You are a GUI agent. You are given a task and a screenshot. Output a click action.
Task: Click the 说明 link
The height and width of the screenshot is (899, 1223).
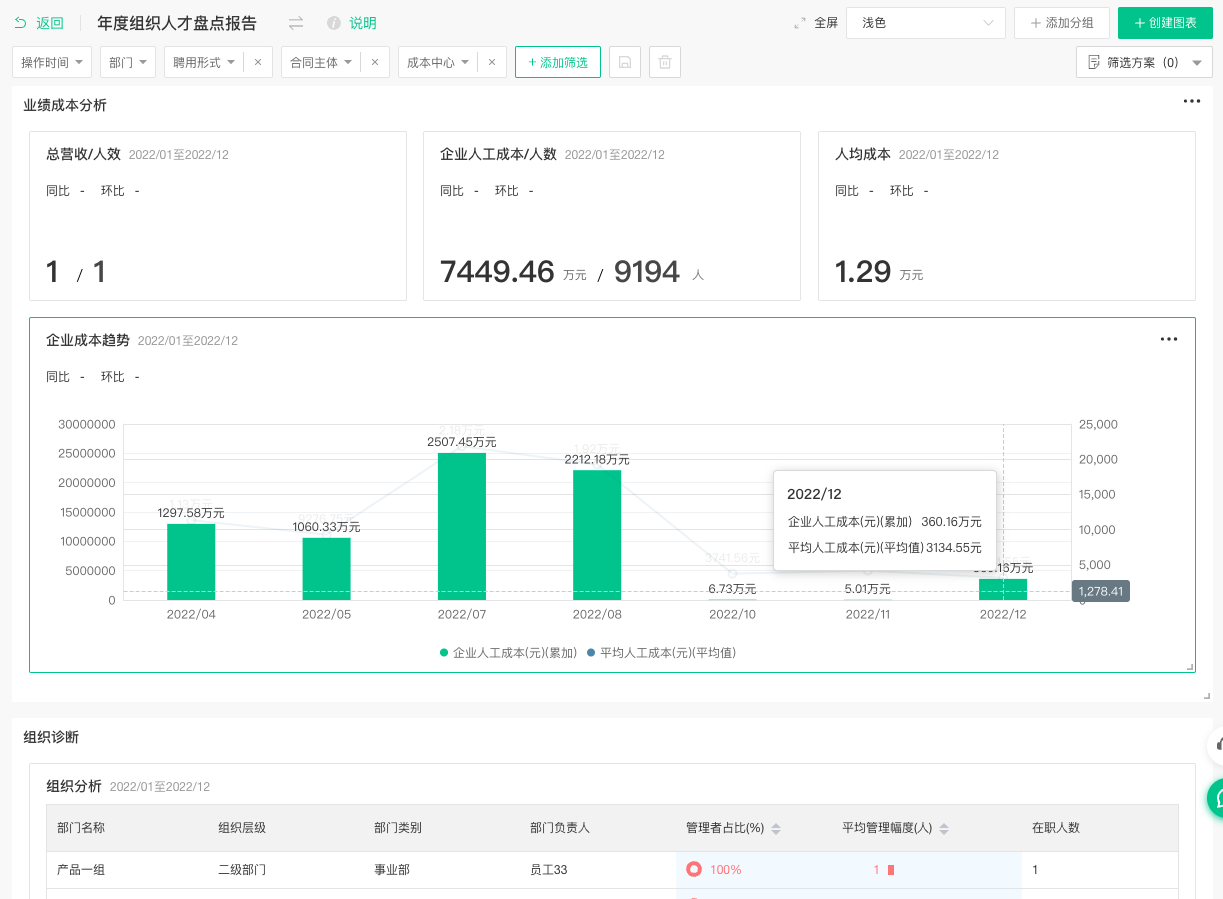[363, 23]
